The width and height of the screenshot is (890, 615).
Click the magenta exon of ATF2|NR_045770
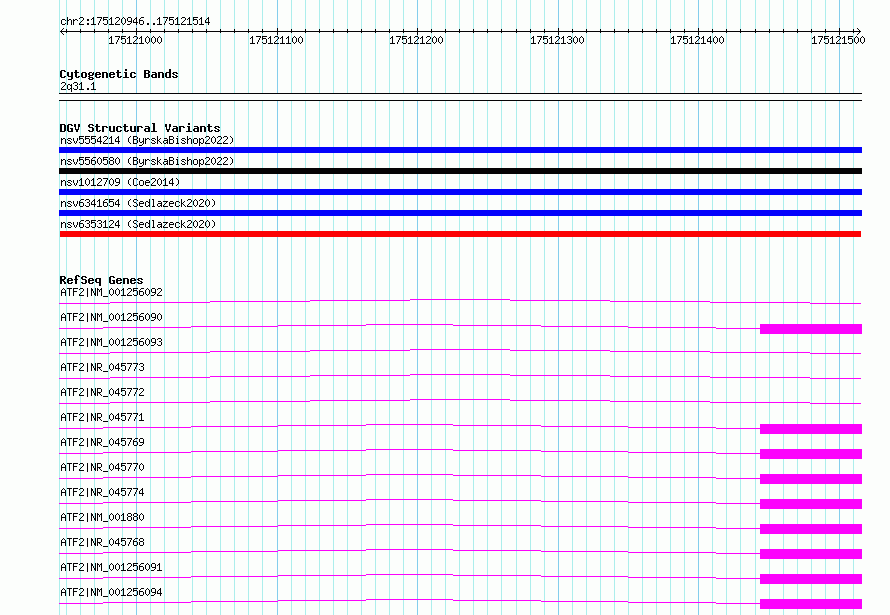coord(811,479)
